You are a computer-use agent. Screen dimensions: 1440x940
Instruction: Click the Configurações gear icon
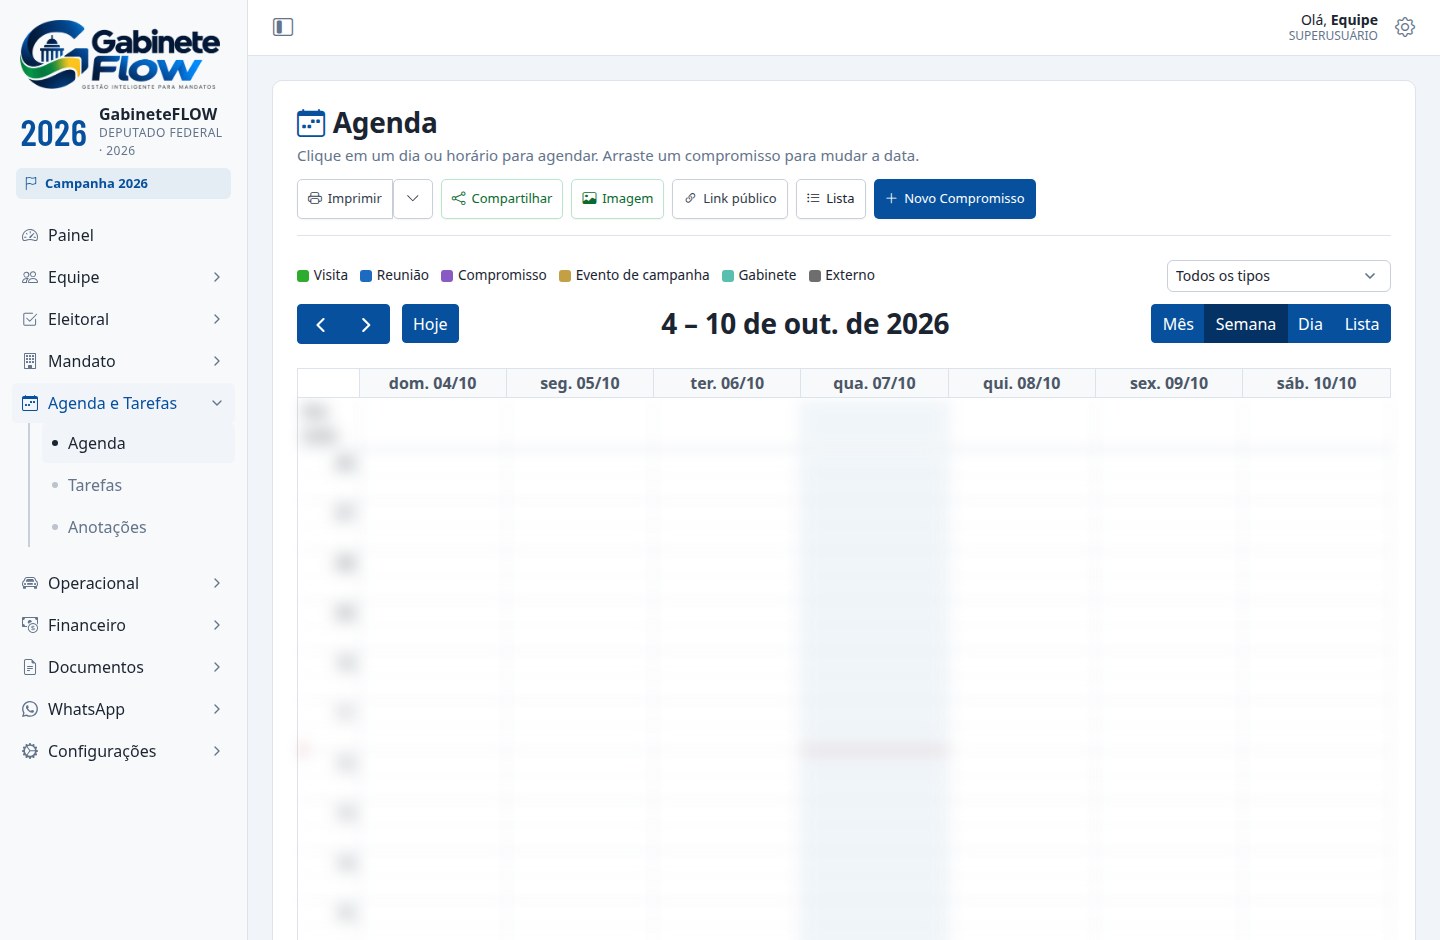[30, 751]
